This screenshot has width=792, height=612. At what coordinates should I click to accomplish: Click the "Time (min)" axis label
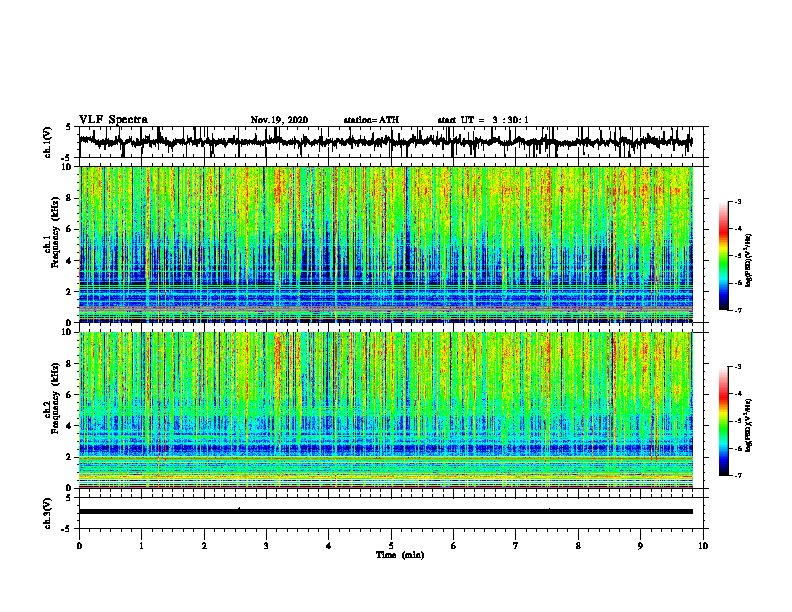click(400, 555)
